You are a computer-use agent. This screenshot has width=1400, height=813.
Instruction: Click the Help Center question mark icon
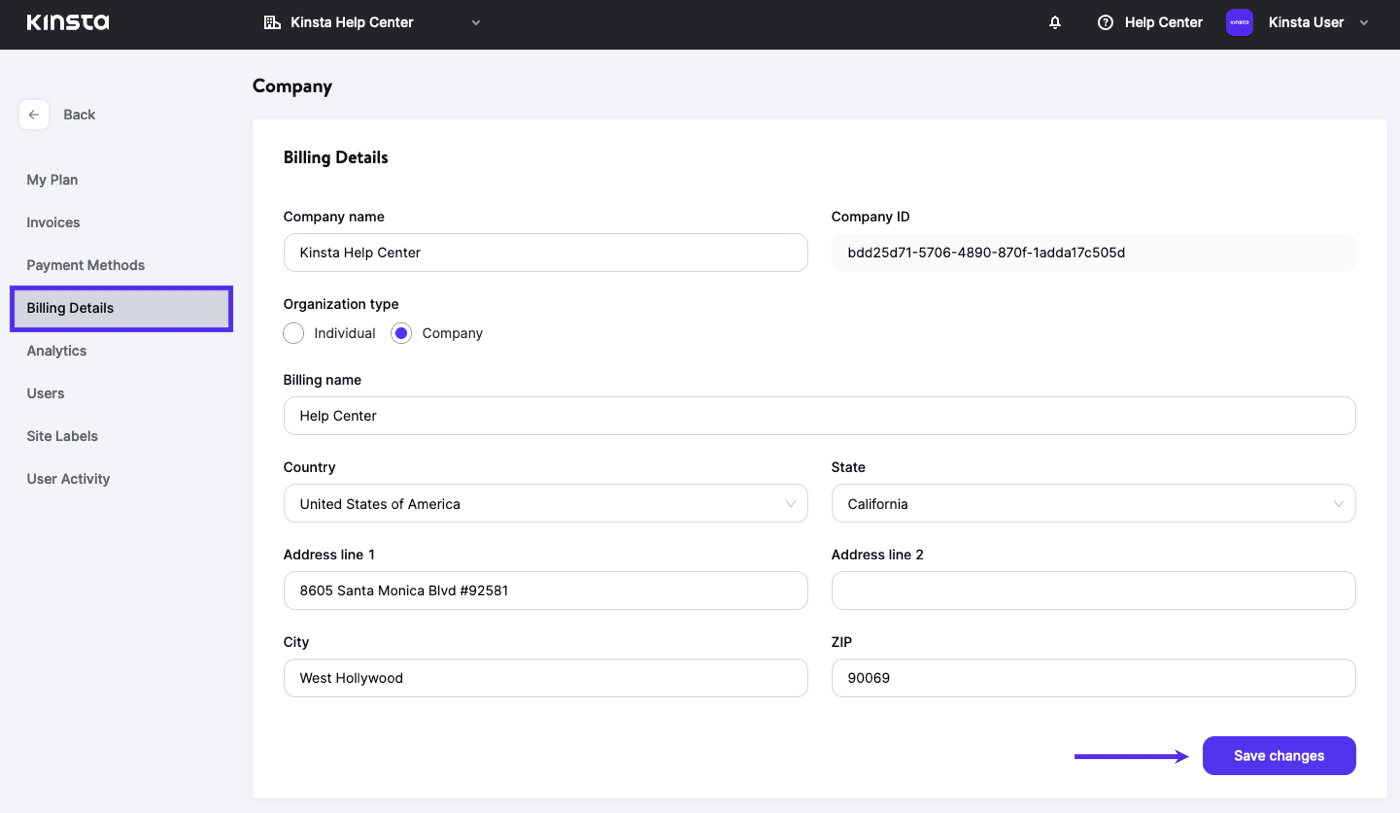tap(1105, 22)
